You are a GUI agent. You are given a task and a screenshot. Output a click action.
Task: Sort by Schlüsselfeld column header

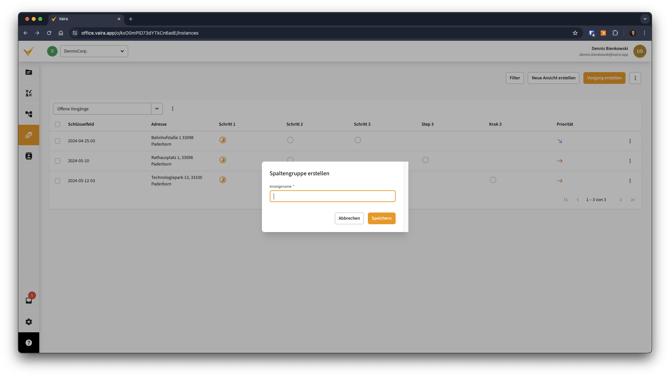click(x=81, y=124)
